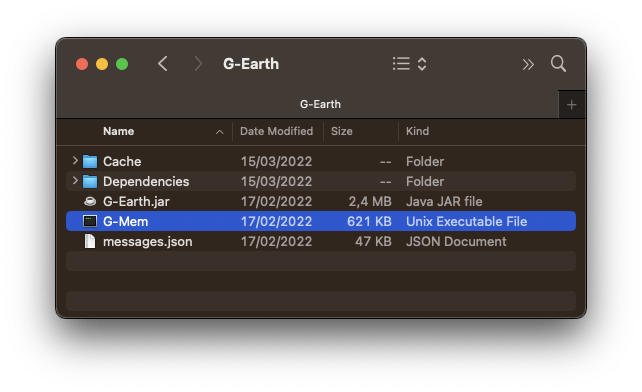
Task: Click the Dependencies folder icon
Action: [x=90, y=181]
